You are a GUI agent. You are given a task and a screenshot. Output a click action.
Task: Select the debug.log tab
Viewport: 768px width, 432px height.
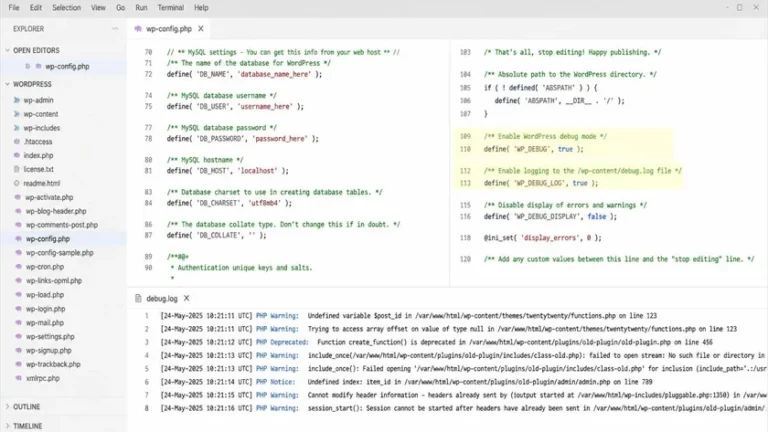pos(162,298)
